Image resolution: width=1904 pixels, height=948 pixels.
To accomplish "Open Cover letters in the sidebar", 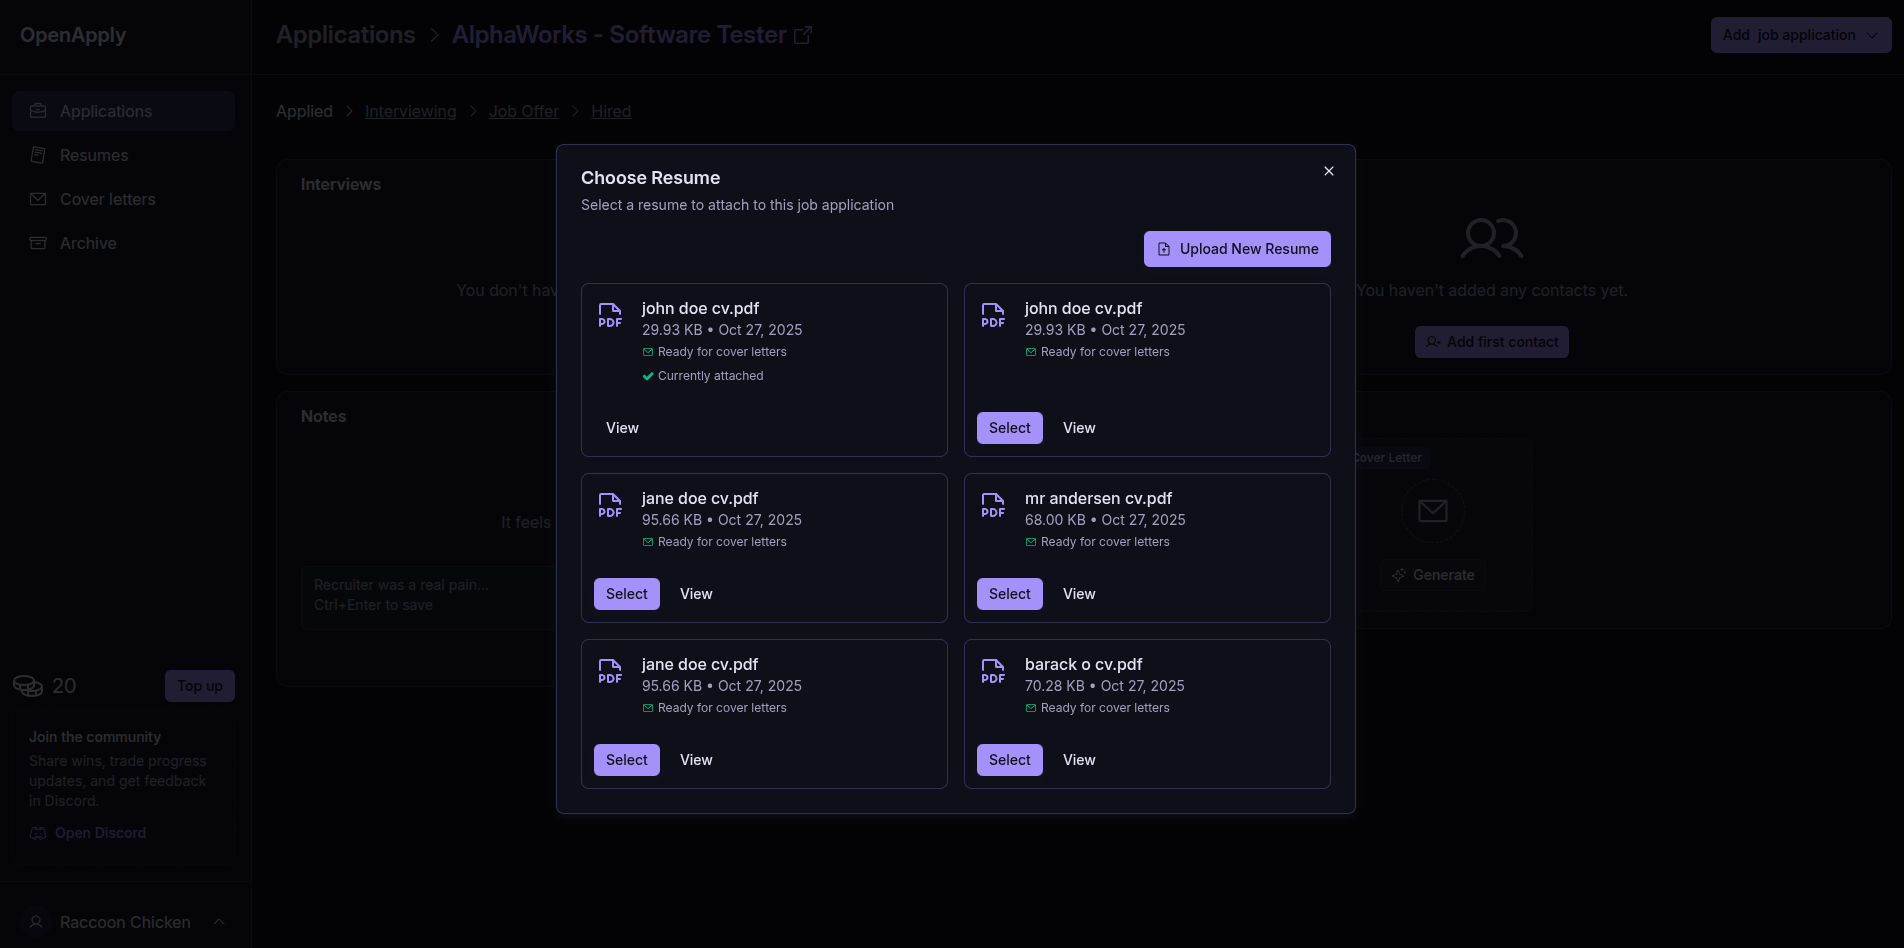I will [124, 199].
